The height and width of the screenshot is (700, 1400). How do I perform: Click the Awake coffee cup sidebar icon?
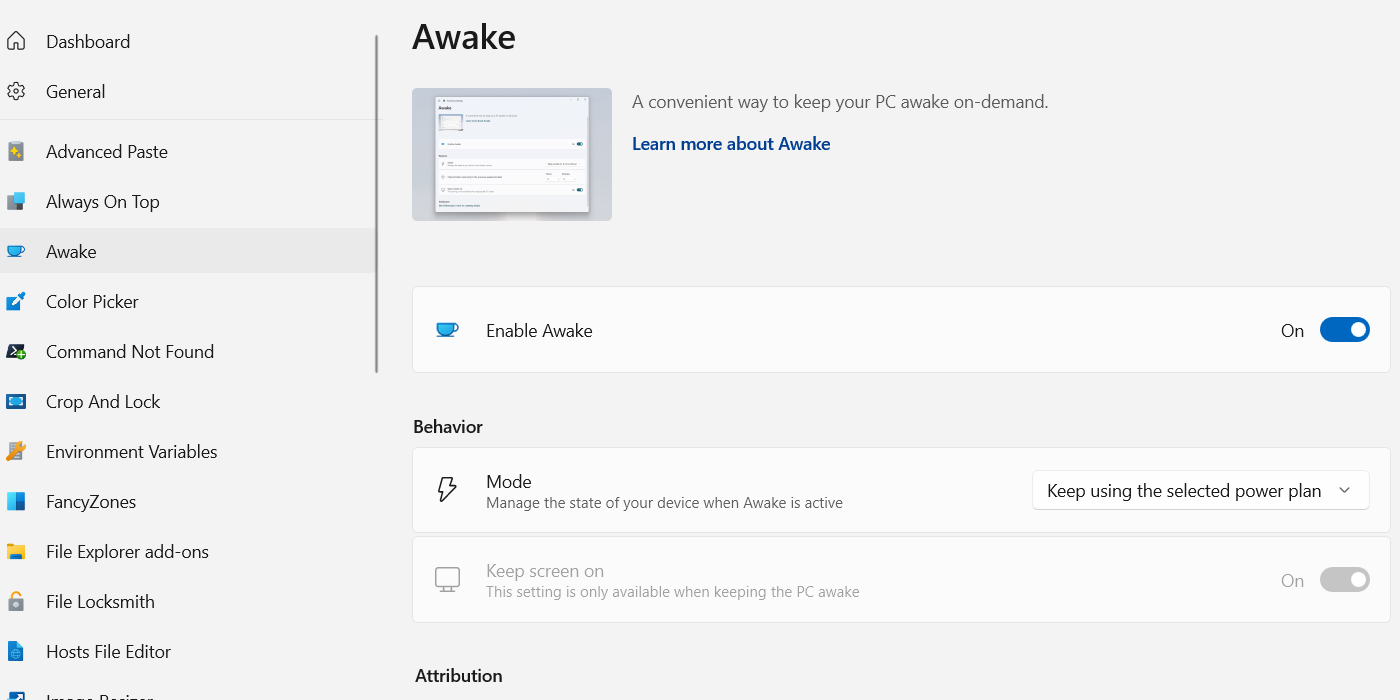pyautogui.click(x=15, y=251)
